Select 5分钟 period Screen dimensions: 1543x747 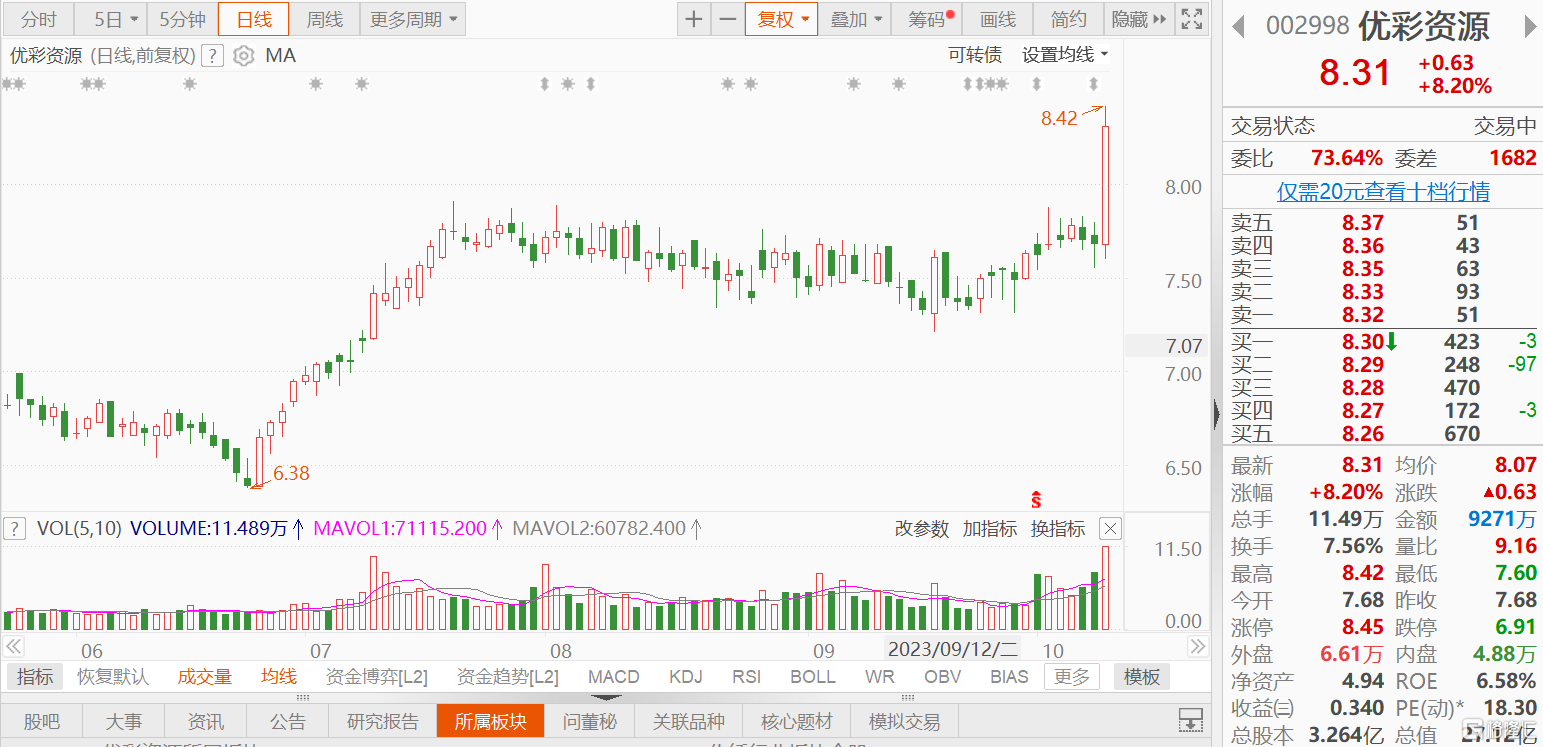tap(182, 19)
